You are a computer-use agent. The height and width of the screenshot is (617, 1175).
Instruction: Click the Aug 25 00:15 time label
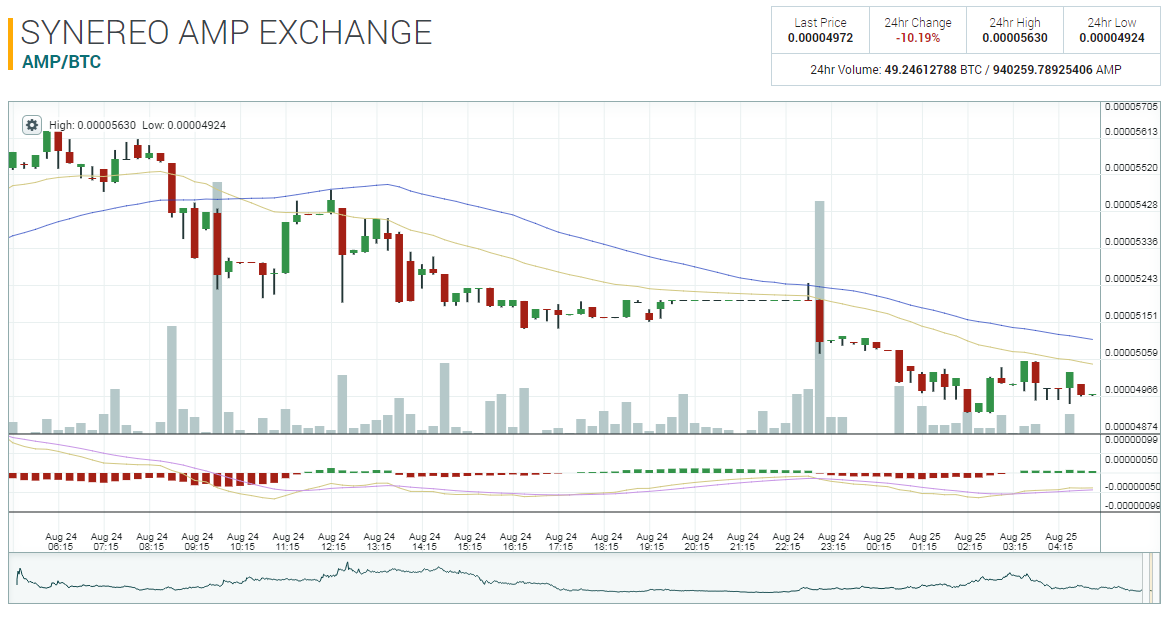(x=879, y=541)
